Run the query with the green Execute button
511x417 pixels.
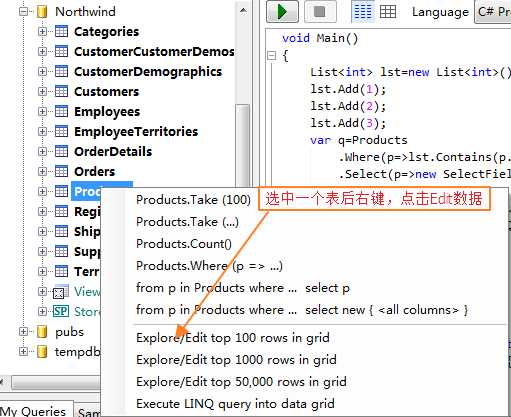(x=282, y=12)
